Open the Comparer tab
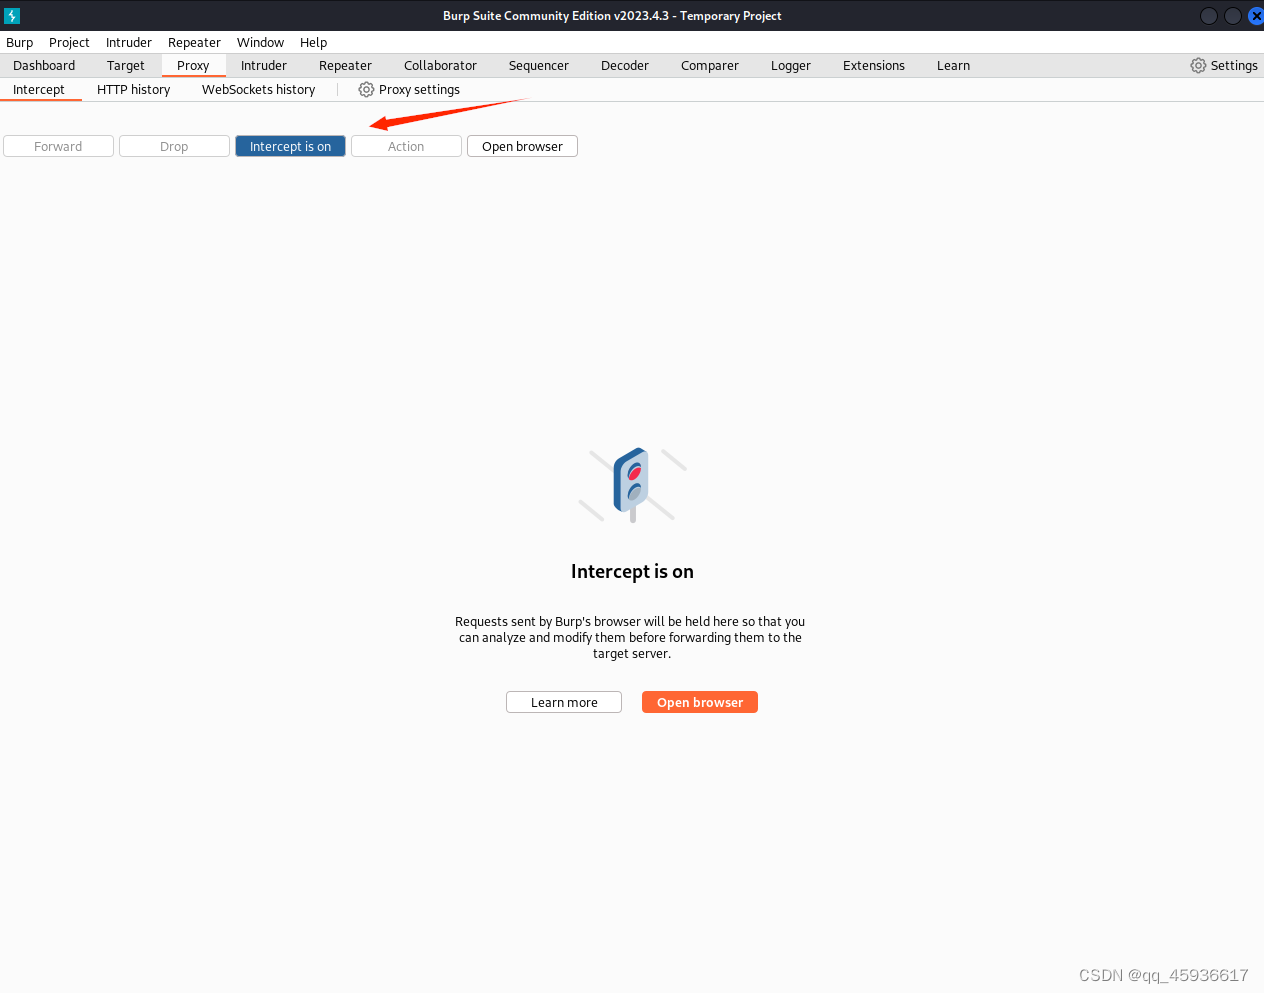1264x993 pixels. point(710,65)
